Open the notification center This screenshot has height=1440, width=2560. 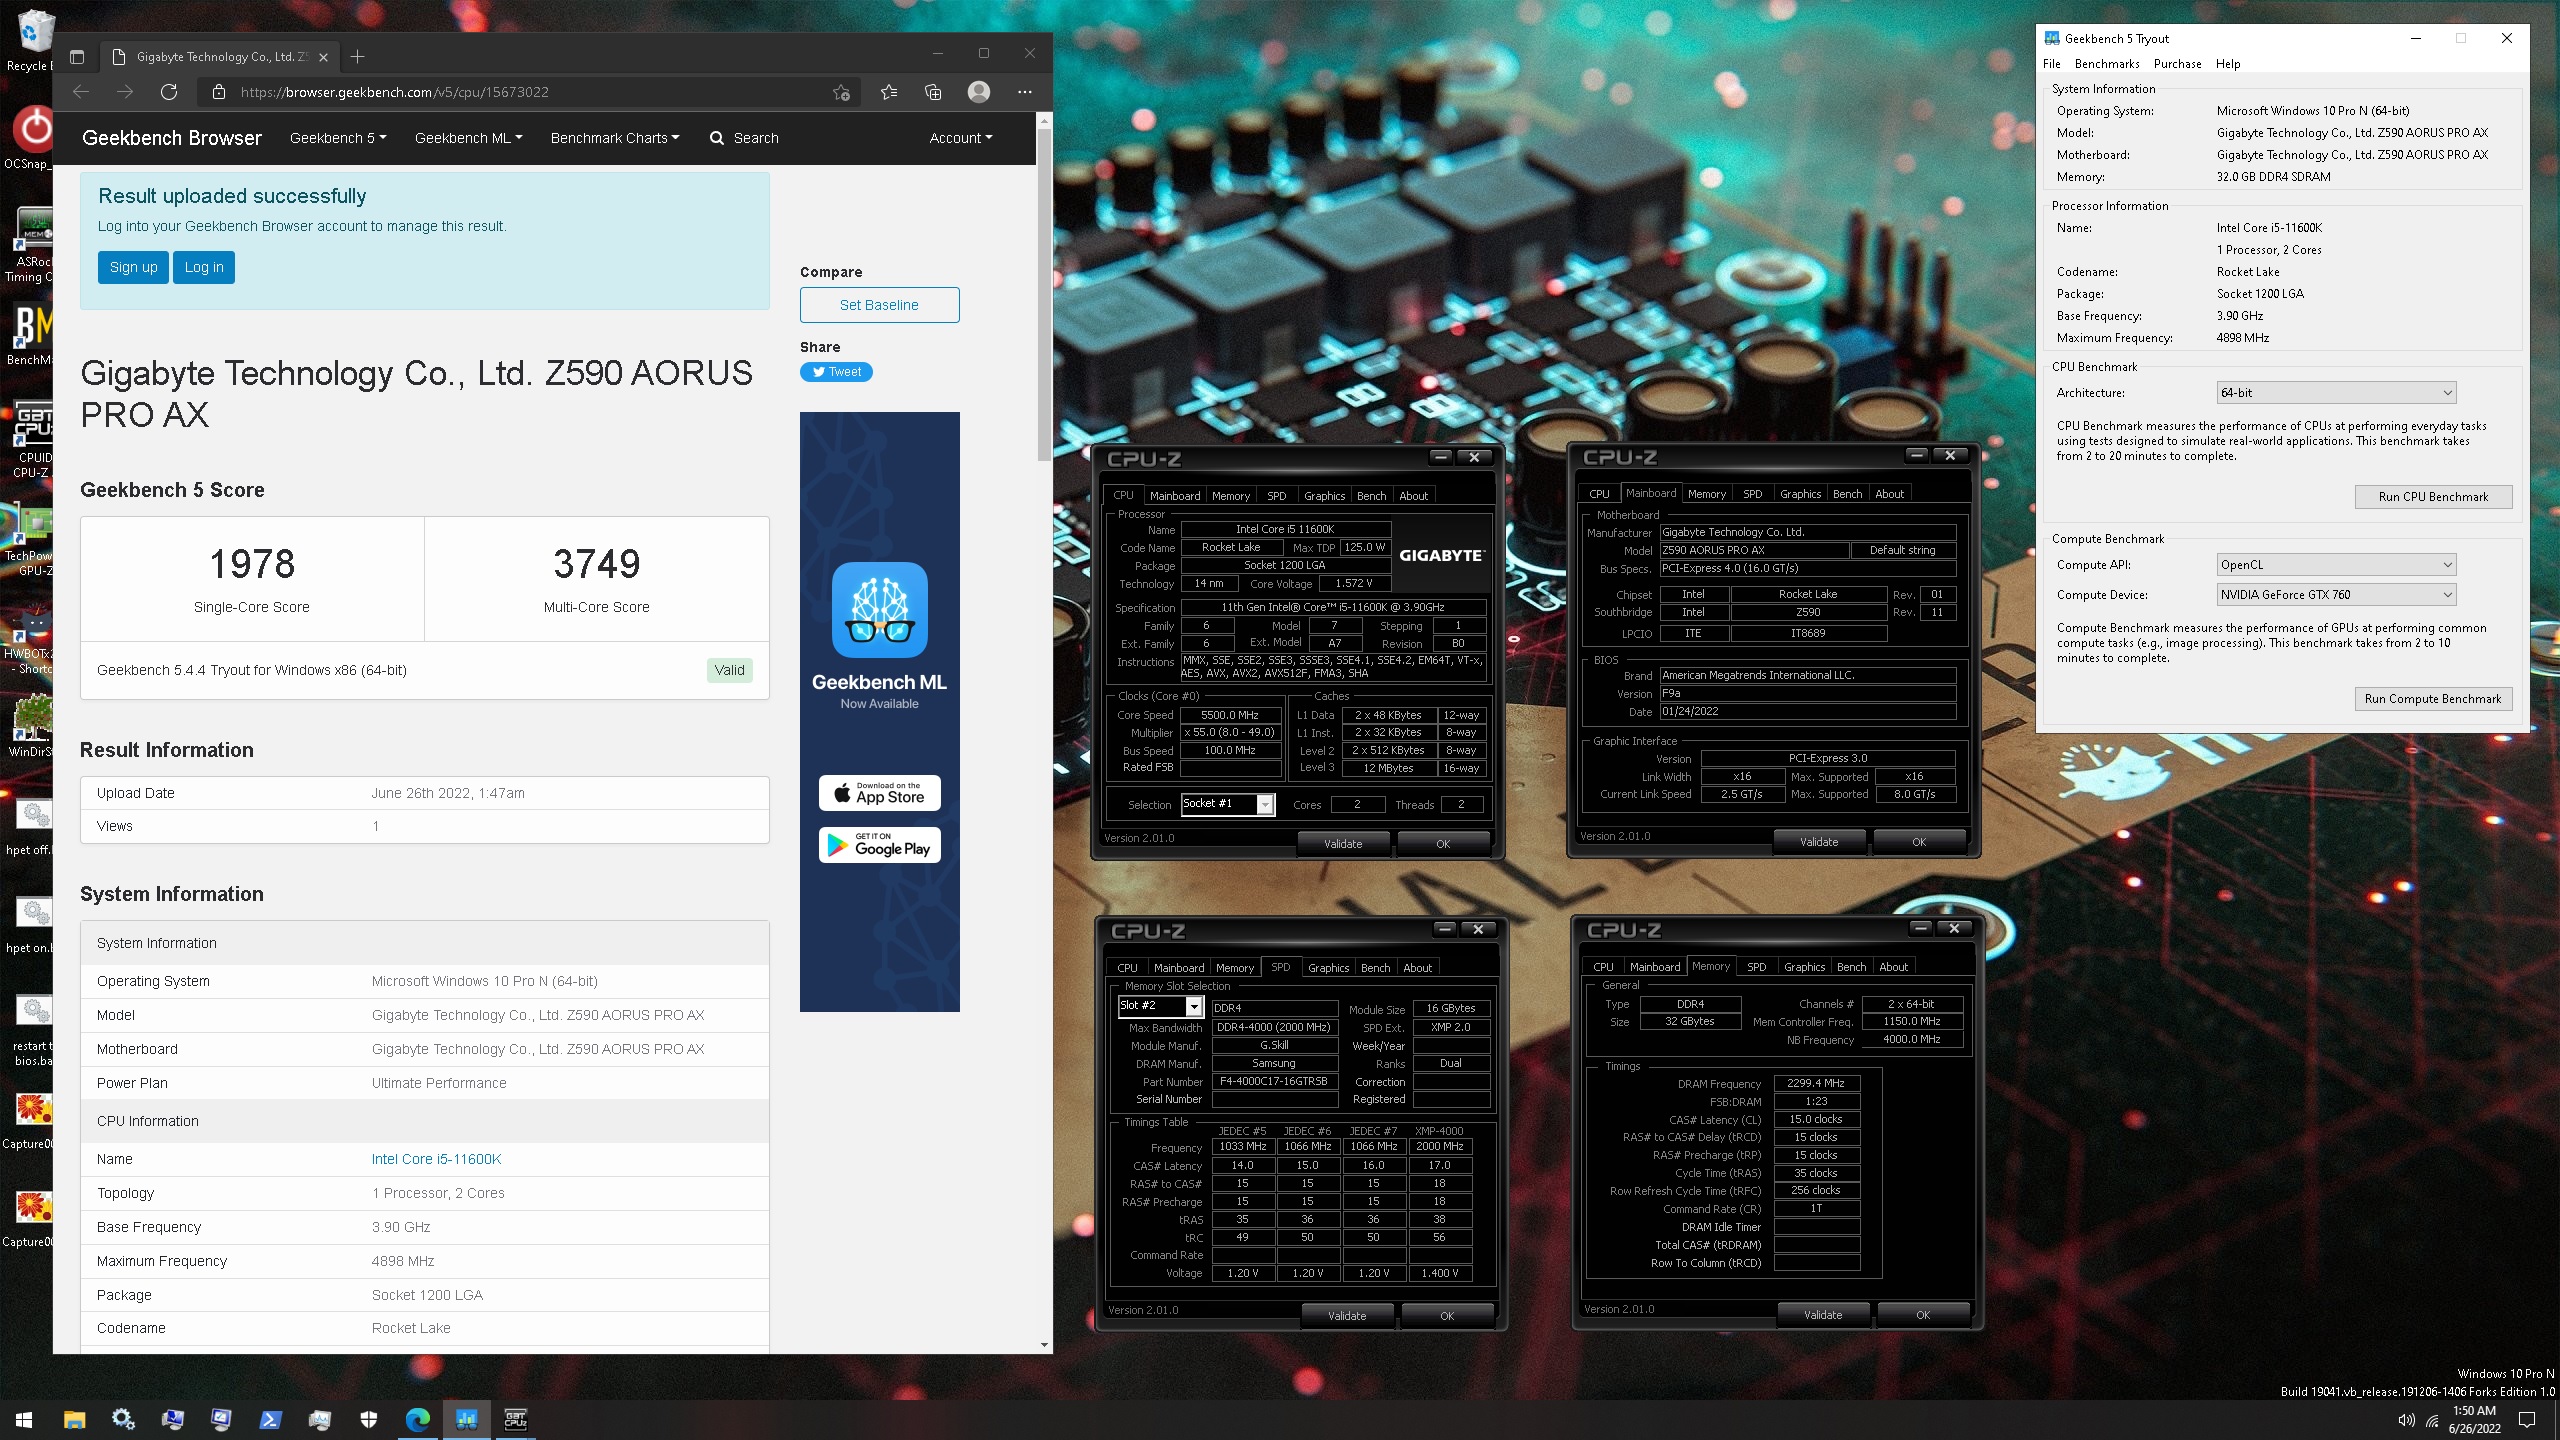pos(2527,1420)
